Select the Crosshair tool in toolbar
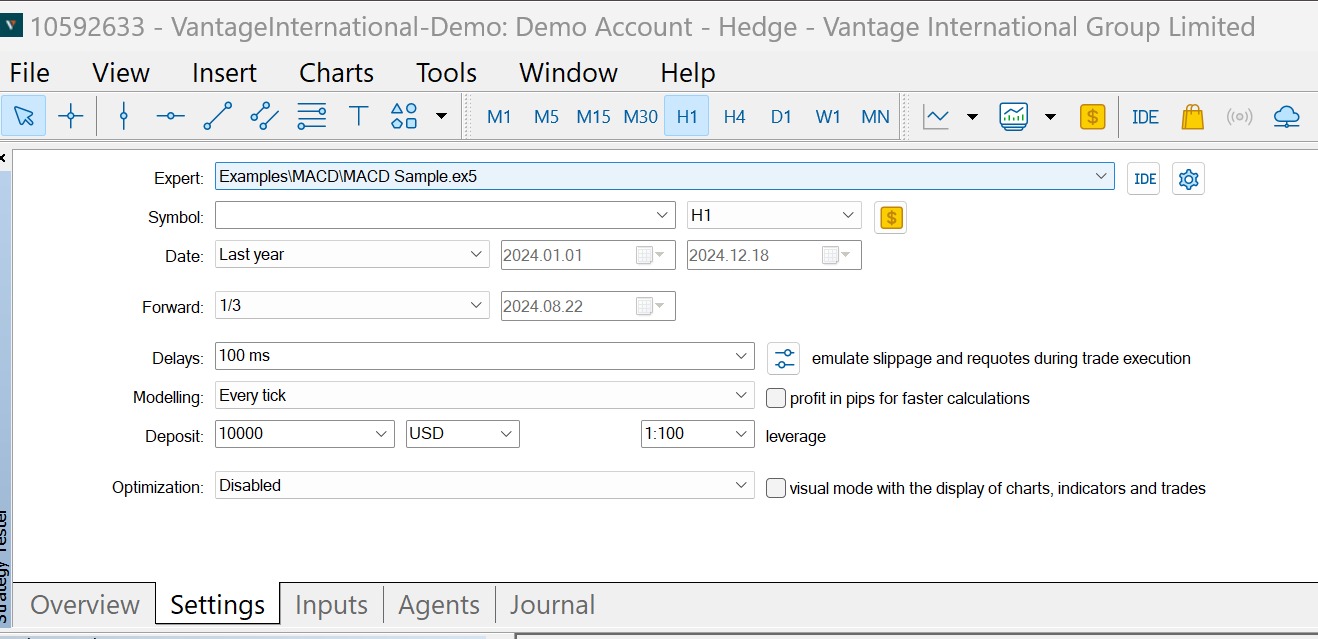Image resolution: width=1318 pixels, height=639 pixels. [71, 116]
